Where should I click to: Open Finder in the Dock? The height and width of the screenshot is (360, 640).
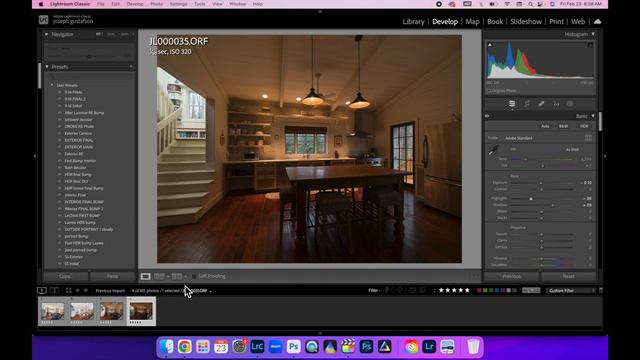coord(167,347)
